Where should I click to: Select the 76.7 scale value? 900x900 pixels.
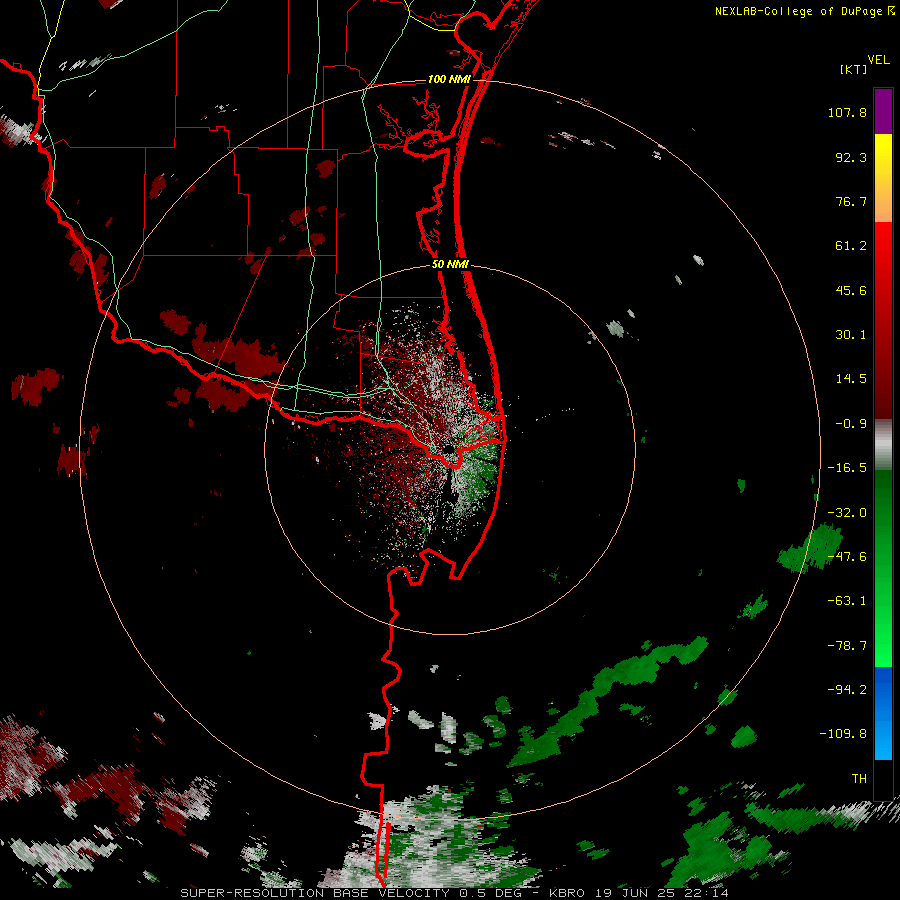tap(851, 201)
